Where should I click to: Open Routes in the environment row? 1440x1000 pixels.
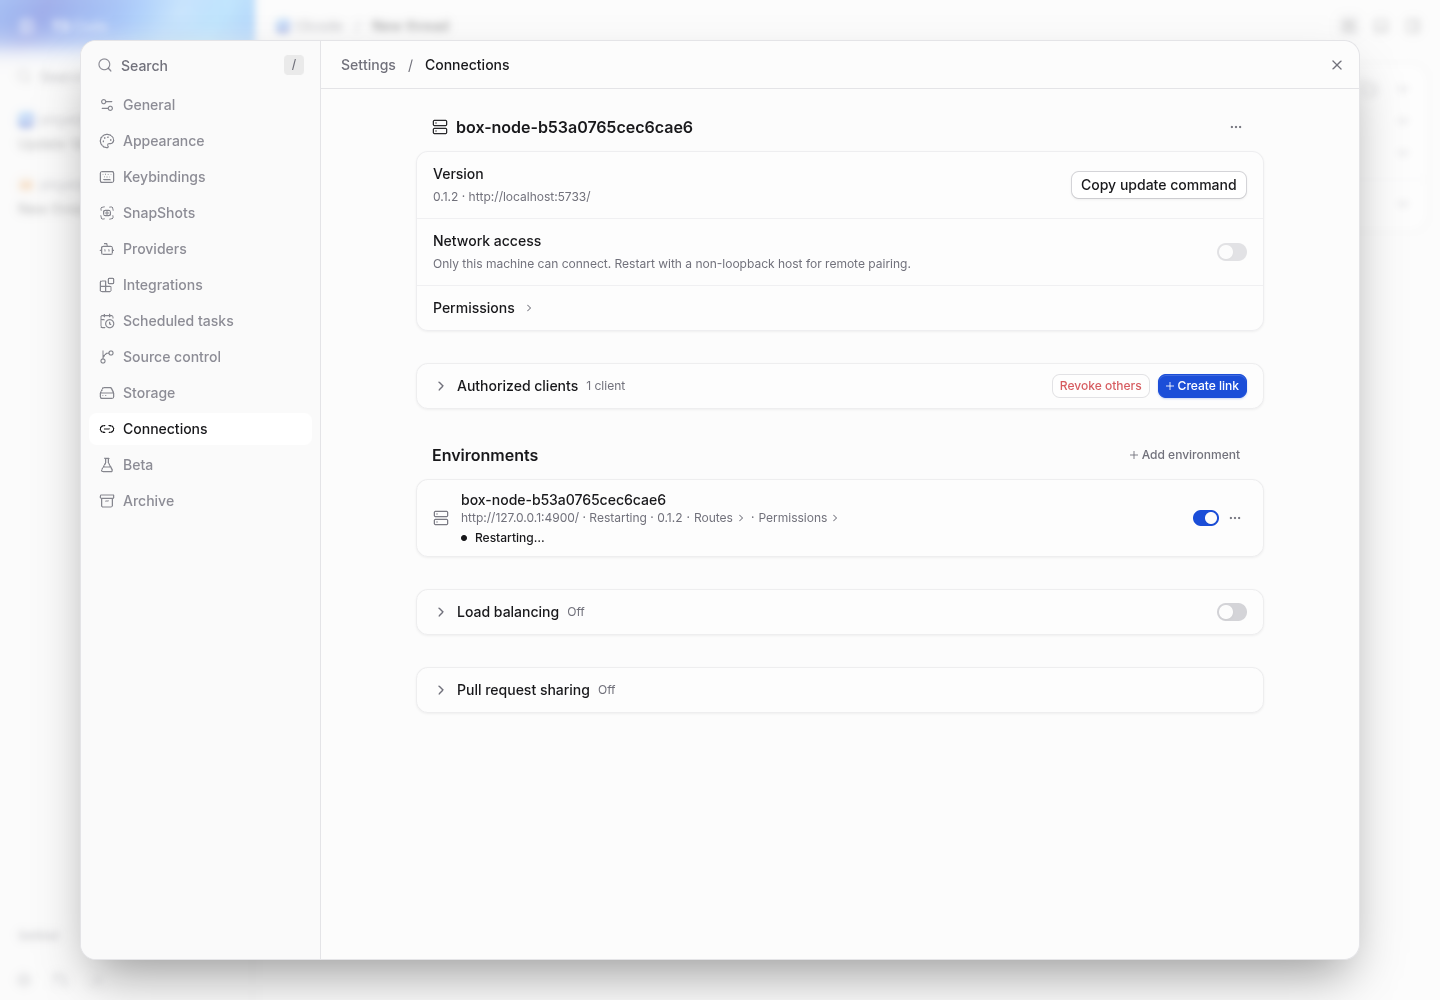click(x=719, y=518)
